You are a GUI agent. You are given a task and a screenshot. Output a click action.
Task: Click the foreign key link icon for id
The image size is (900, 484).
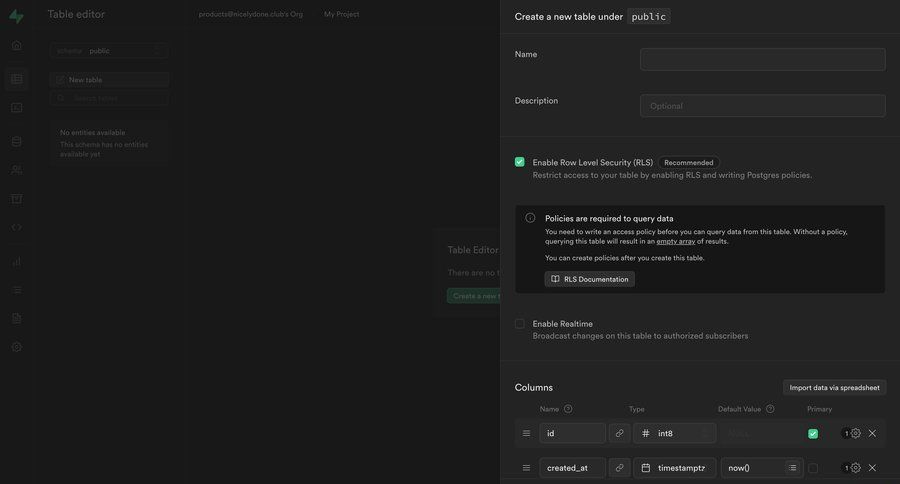click(619, 433)
